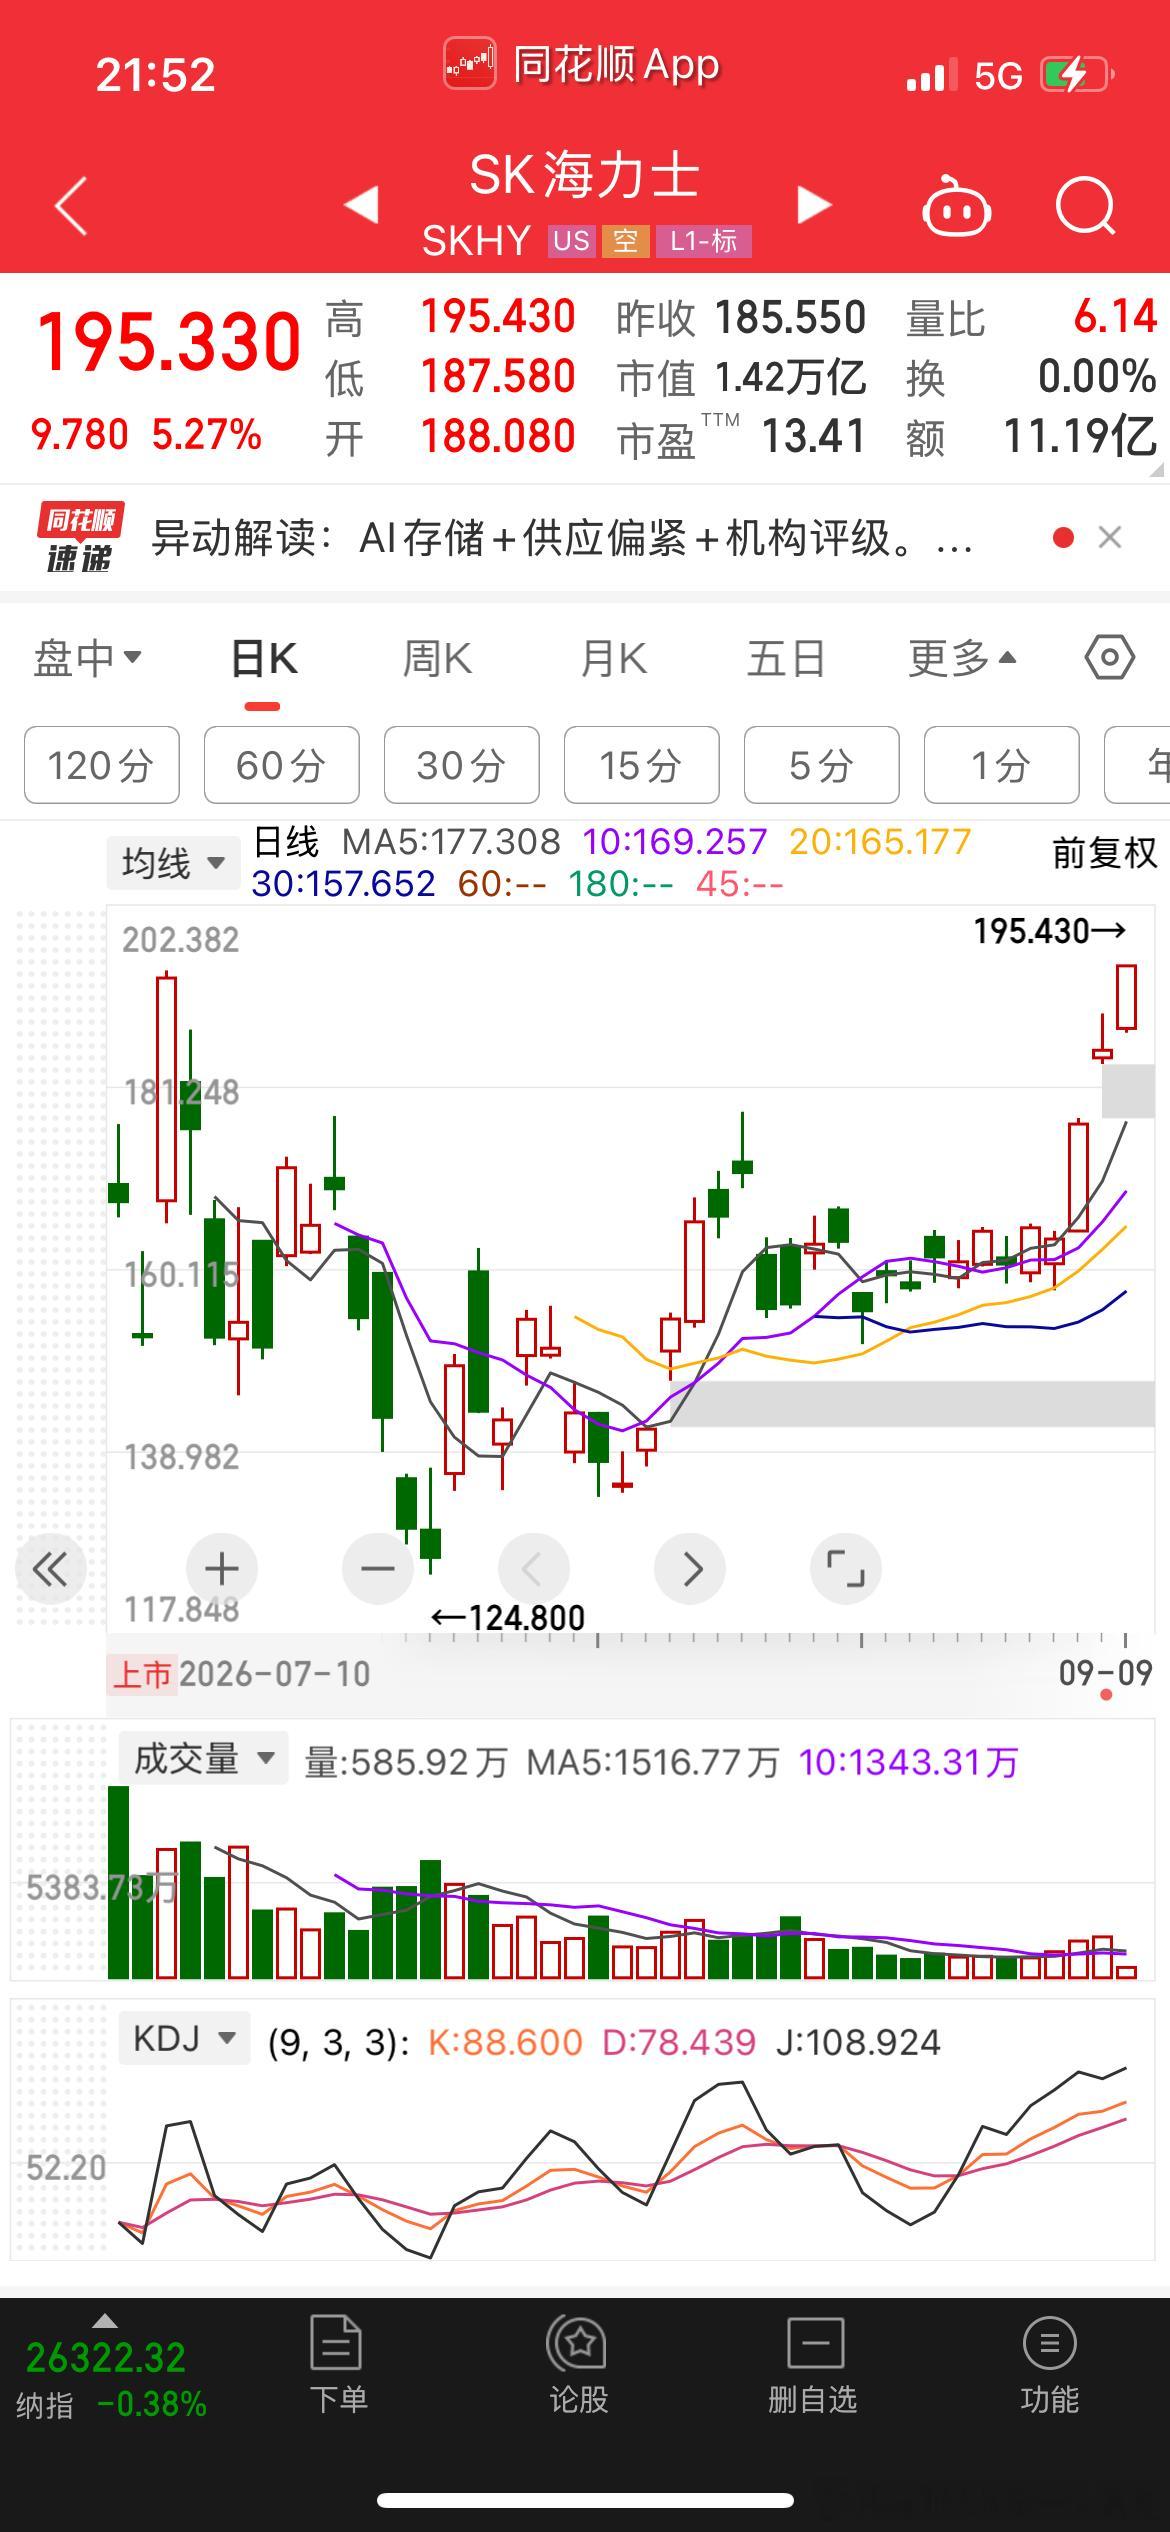Choose 30分 period button

(x=462, y=765)
